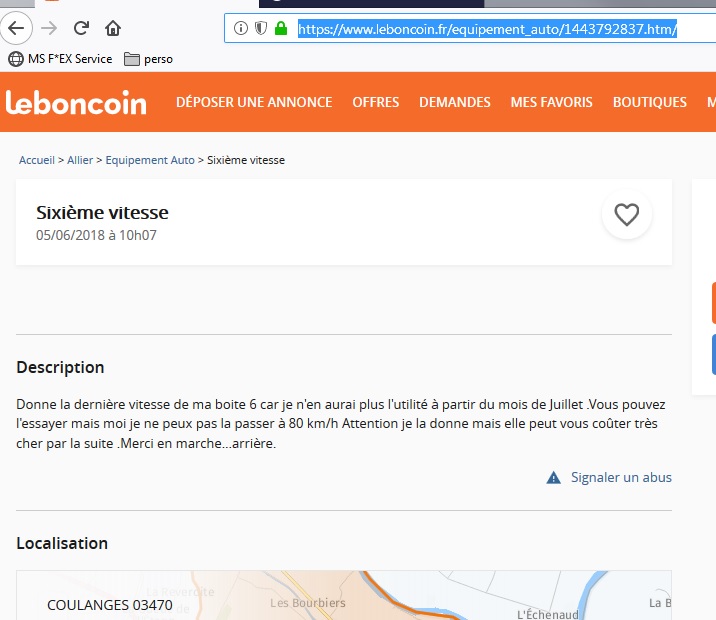Click the leboncoin URL in the address bar
Viewport: 716px width, 620px height.
coord(487,29)
